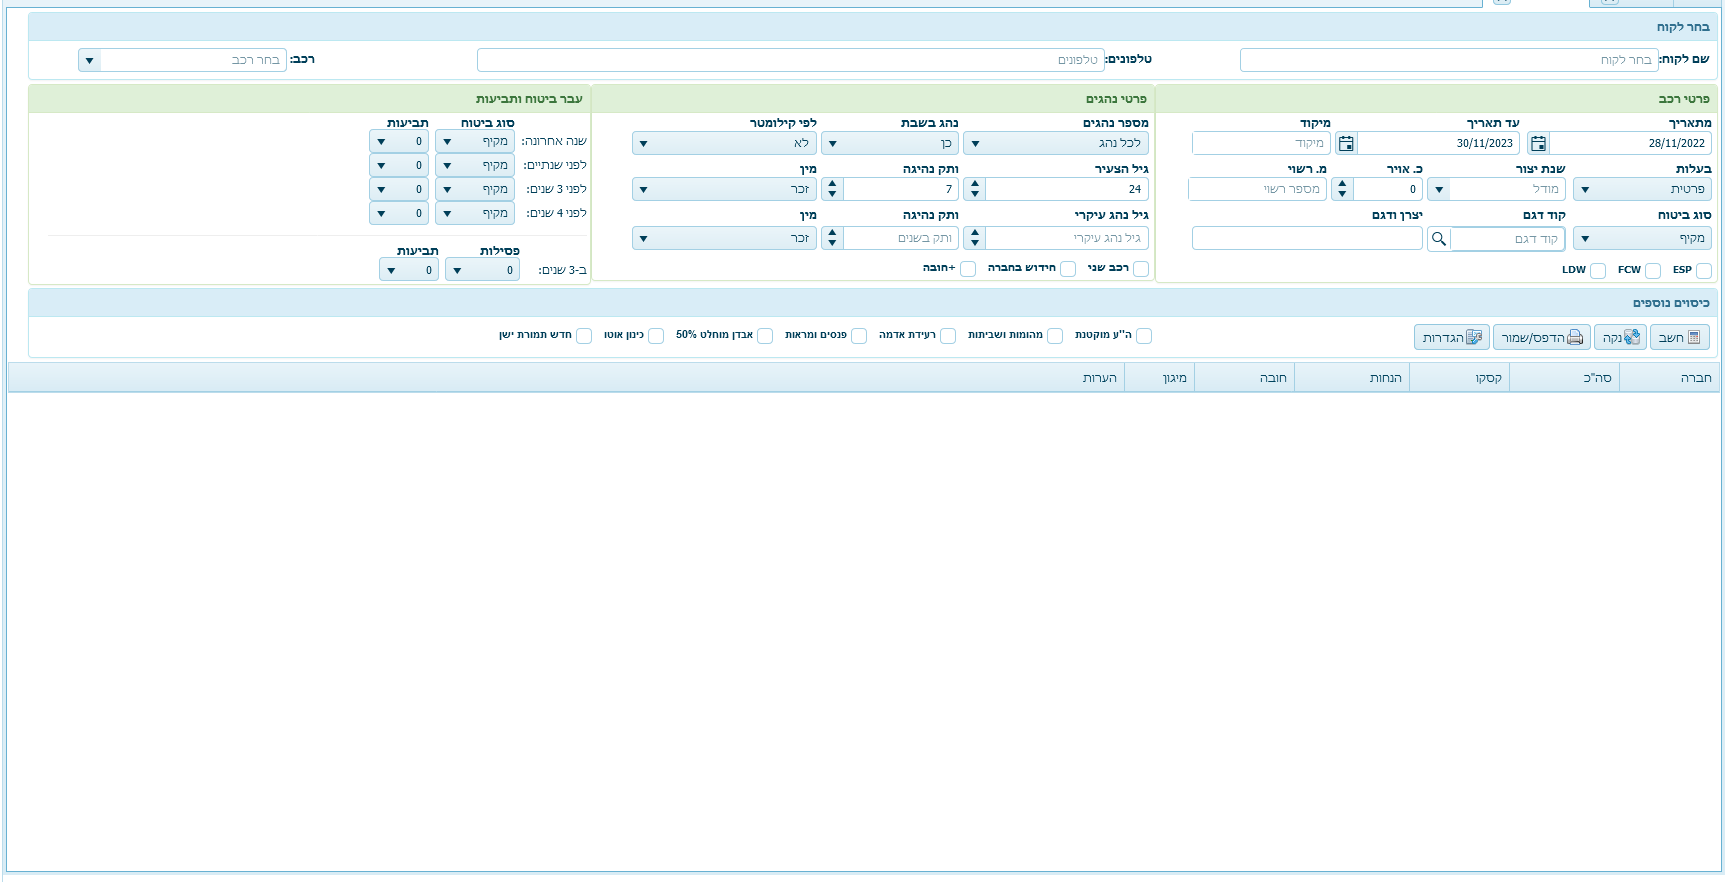This screenshot has height=882, width=1728.
Task: Click the מתאריך date field showing 28/11/2022
Action: tap(1631, 144)
